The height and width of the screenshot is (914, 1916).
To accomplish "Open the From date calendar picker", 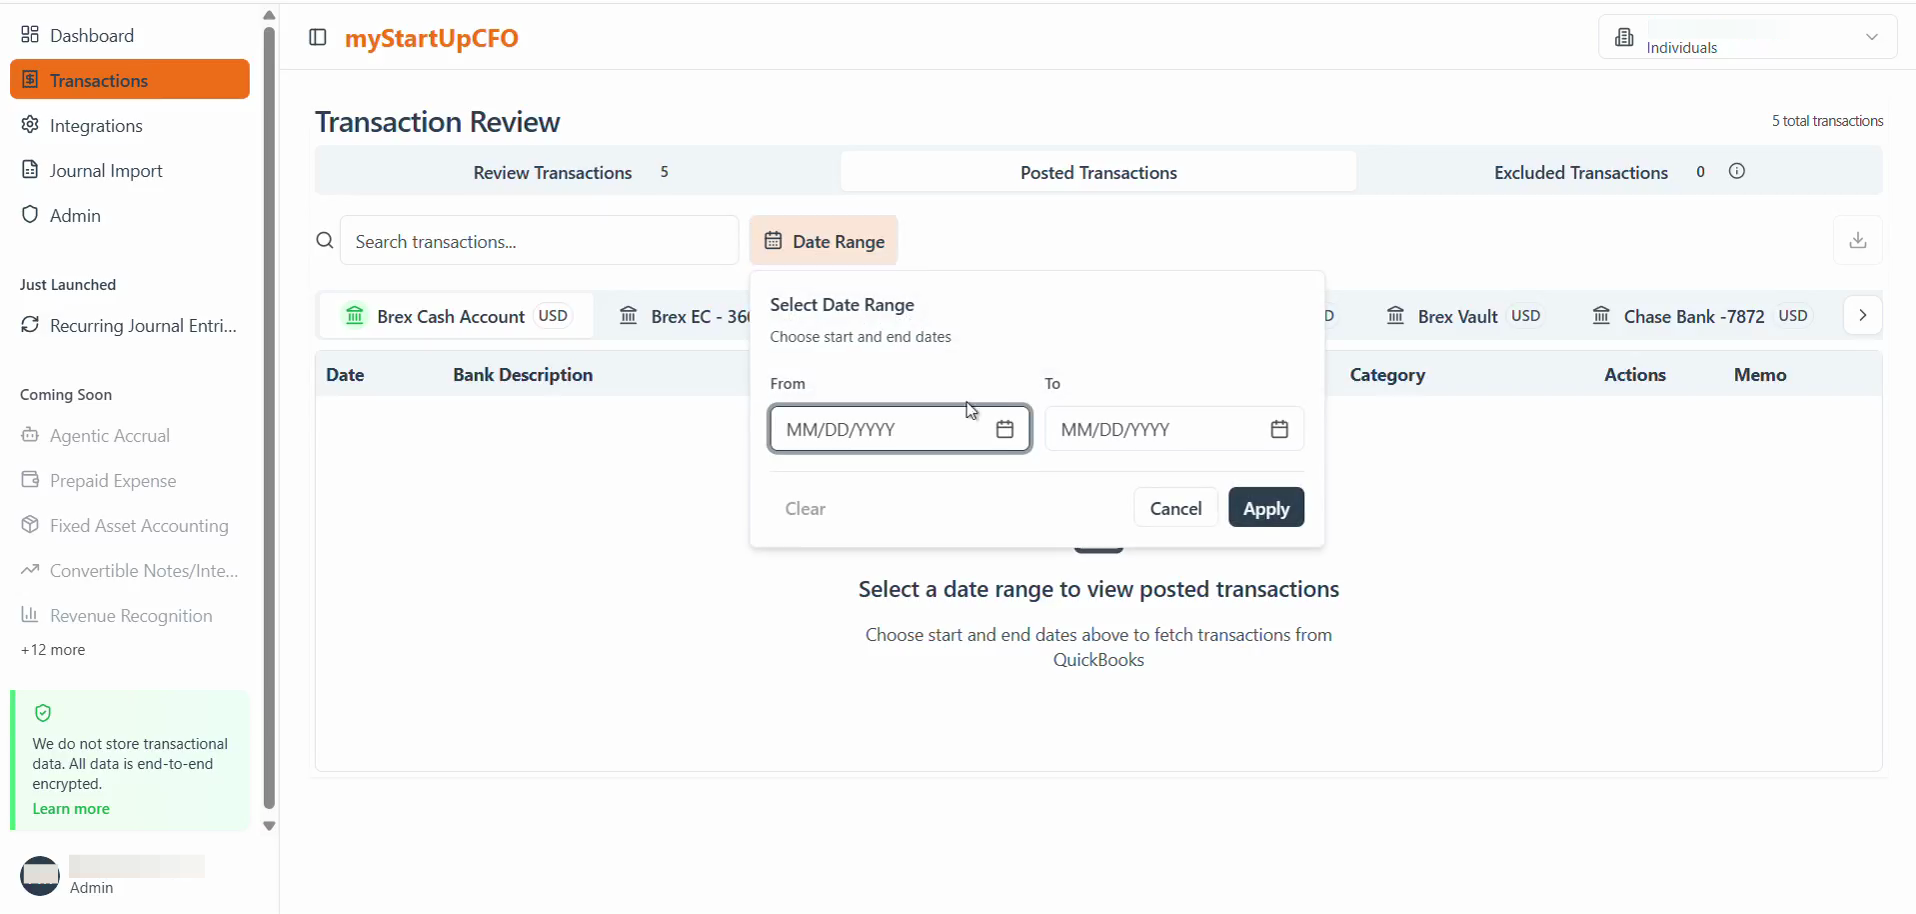I will [x=1005, y=429].
